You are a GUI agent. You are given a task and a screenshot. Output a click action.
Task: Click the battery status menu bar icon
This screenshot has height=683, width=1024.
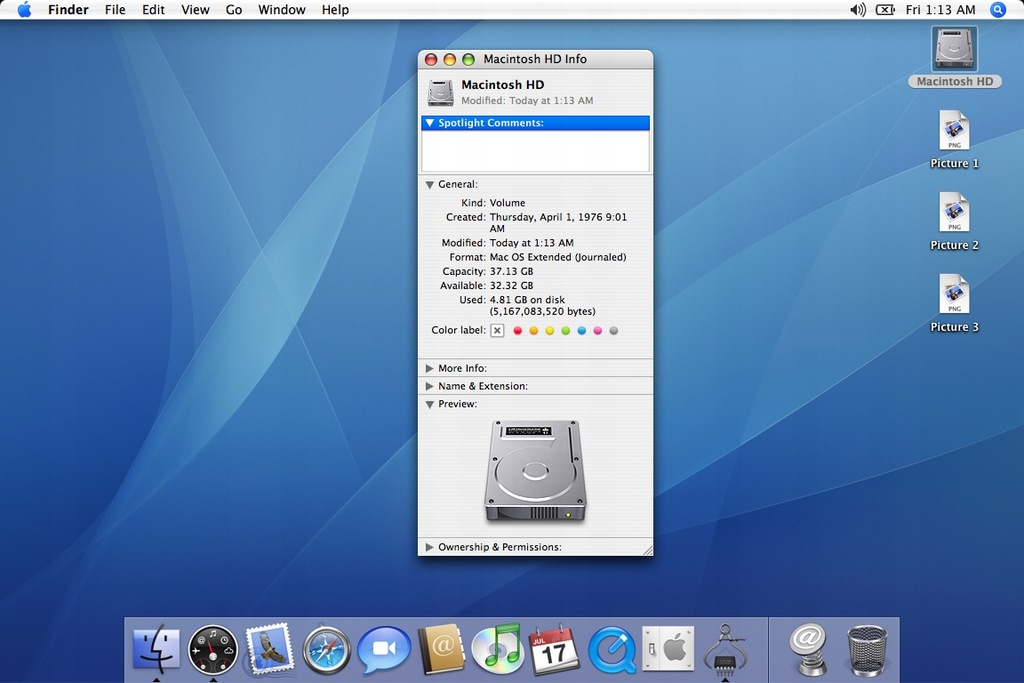point(885,10)
